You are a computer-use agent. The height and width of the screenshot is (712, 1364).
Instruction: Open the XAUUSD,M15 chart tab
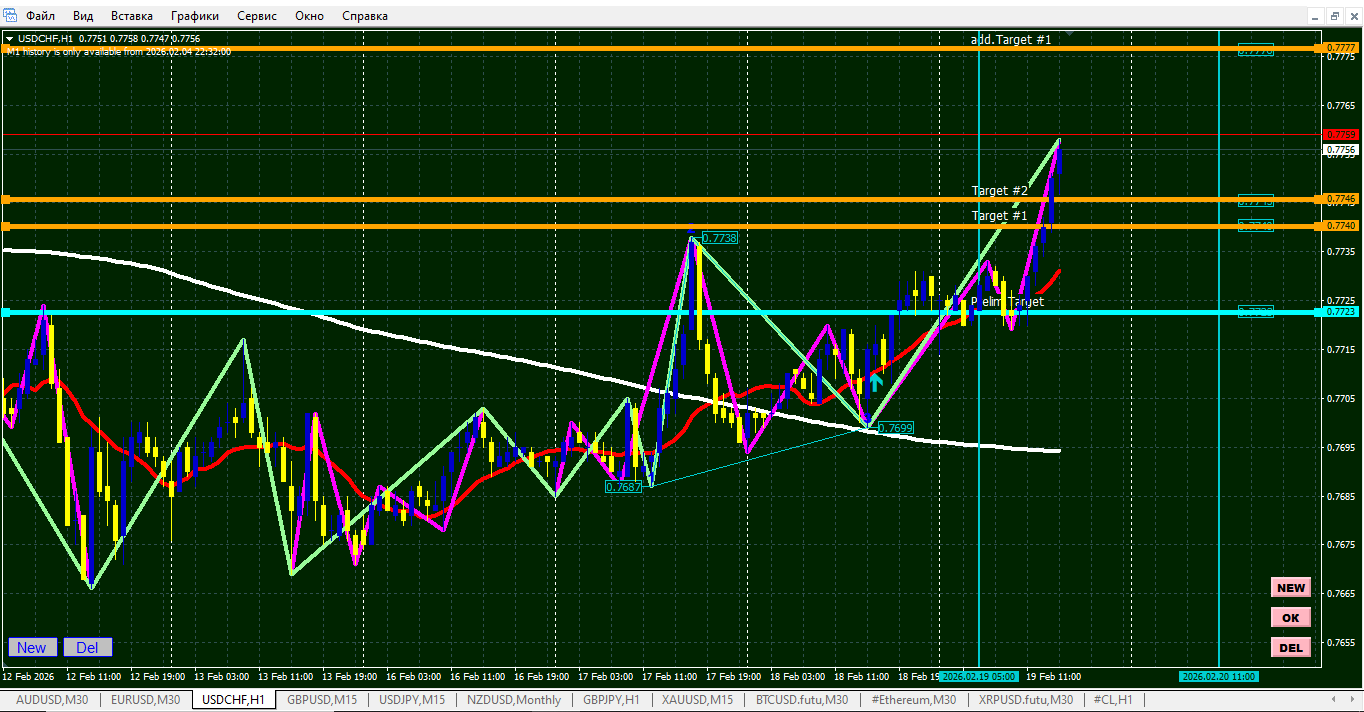pyautogui.click(x=697, y=700)
